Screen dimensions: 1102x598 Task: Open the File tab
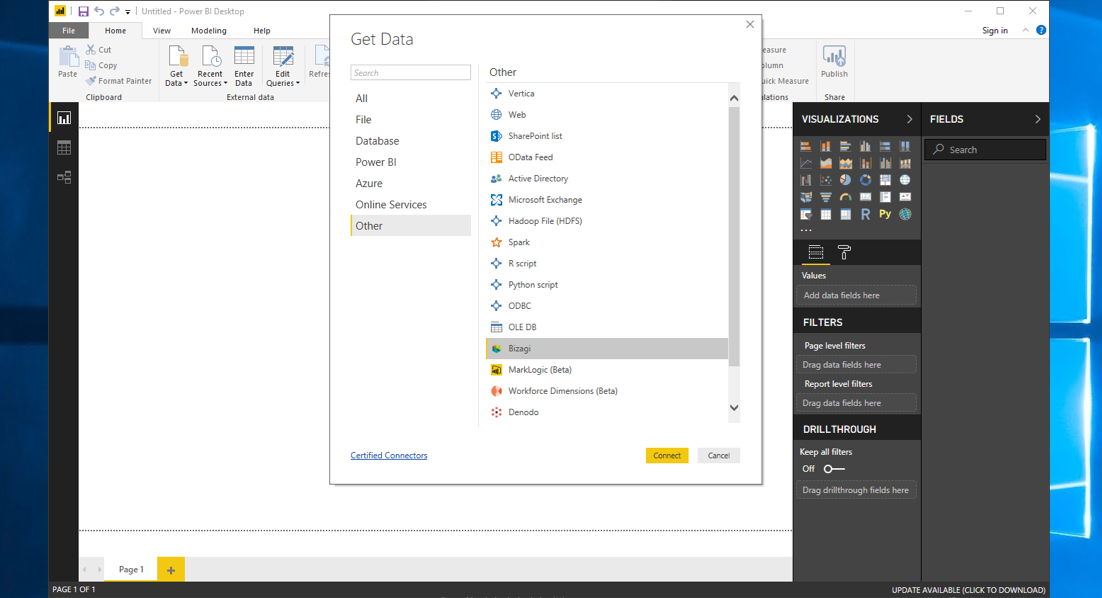[x=68, y=30]
